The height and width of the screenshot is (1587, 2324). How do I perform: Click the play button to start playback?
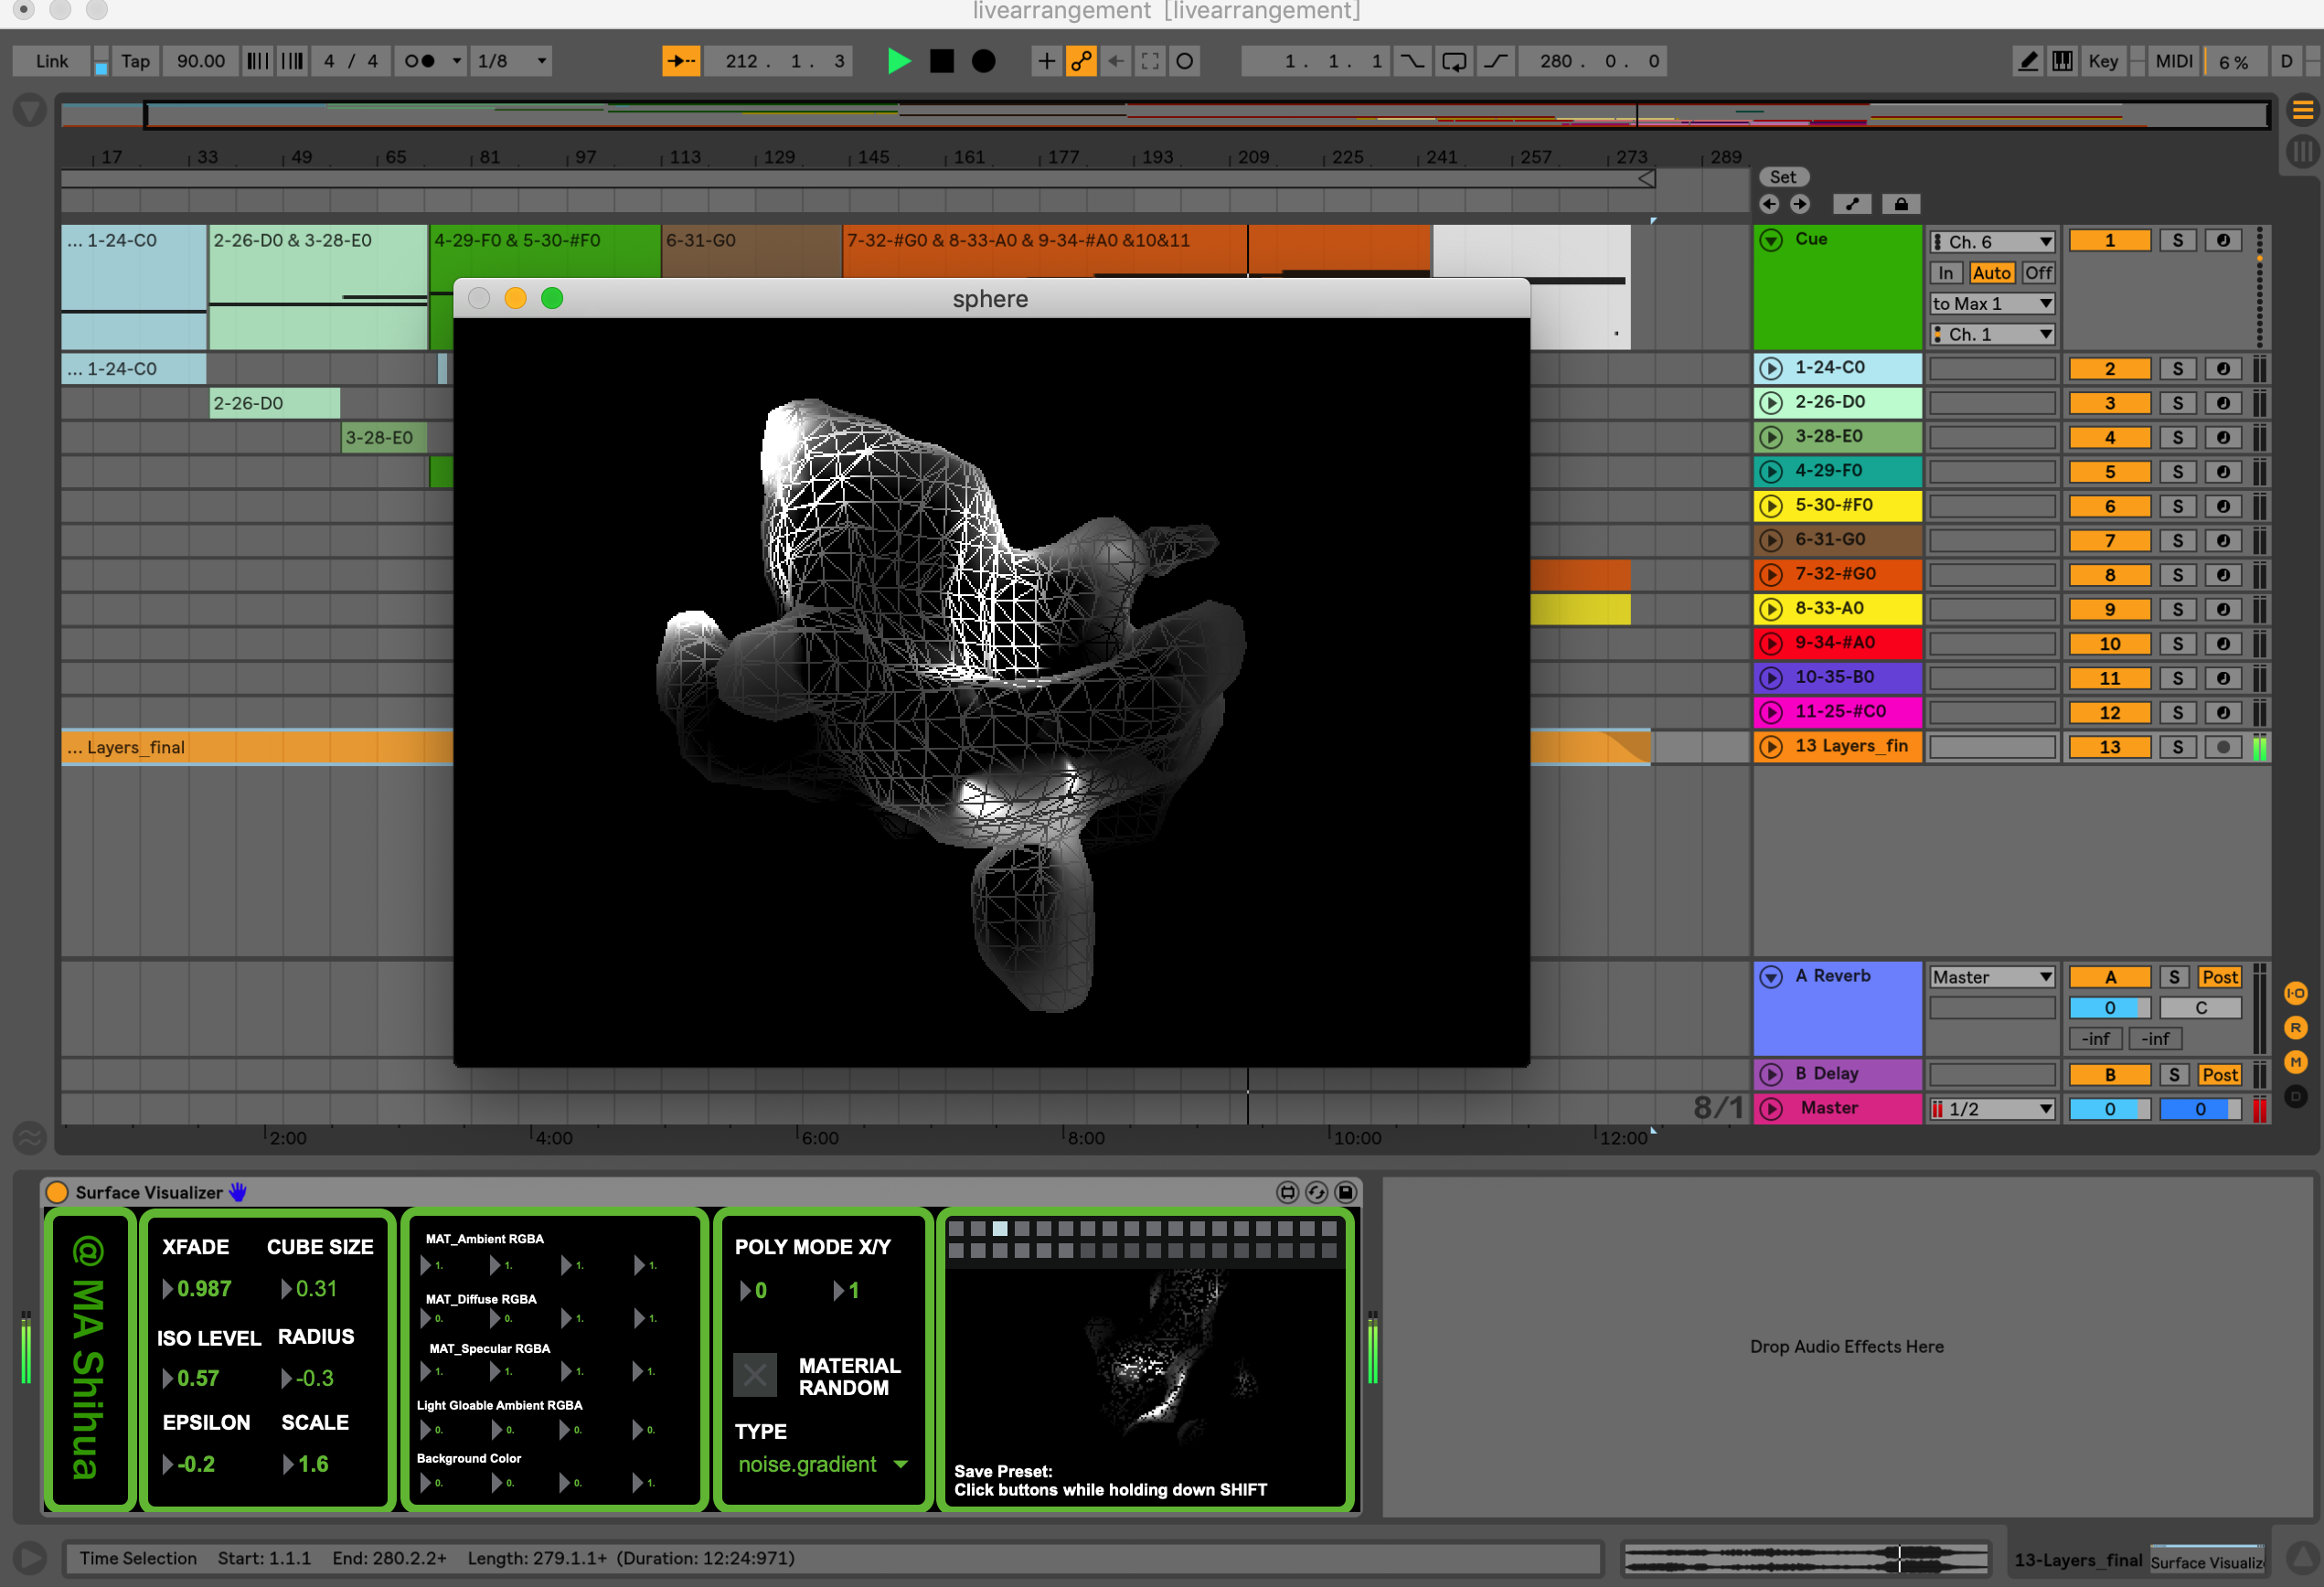[x=897, y=64]
